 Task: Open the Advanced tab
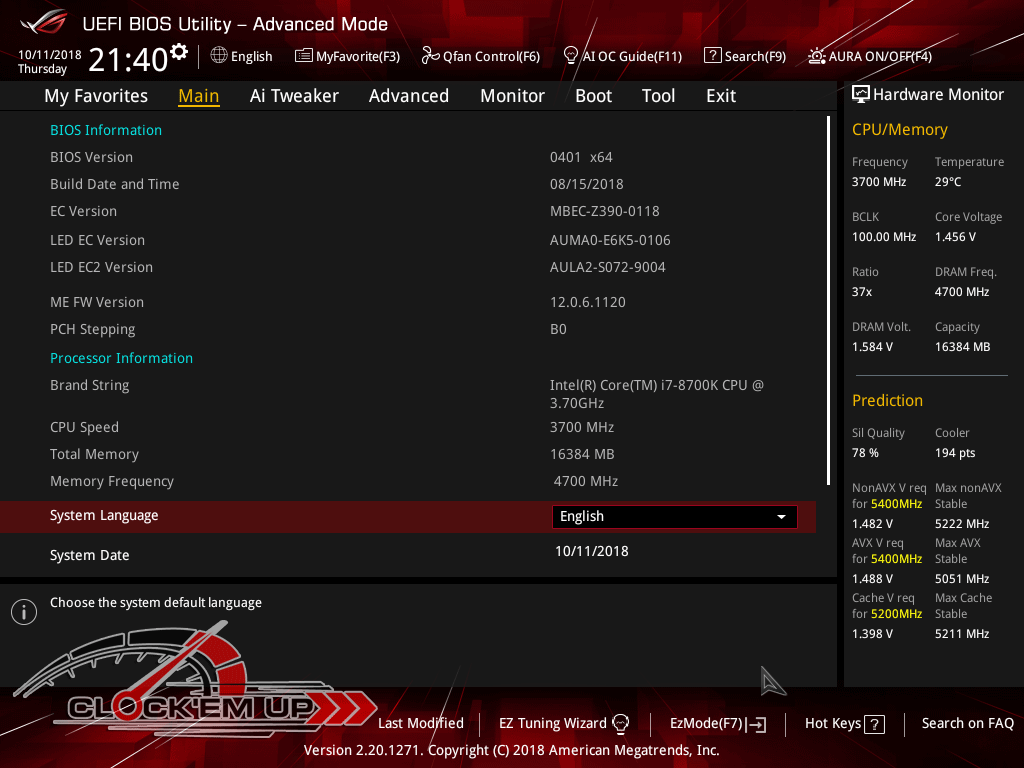coord(408,96)
